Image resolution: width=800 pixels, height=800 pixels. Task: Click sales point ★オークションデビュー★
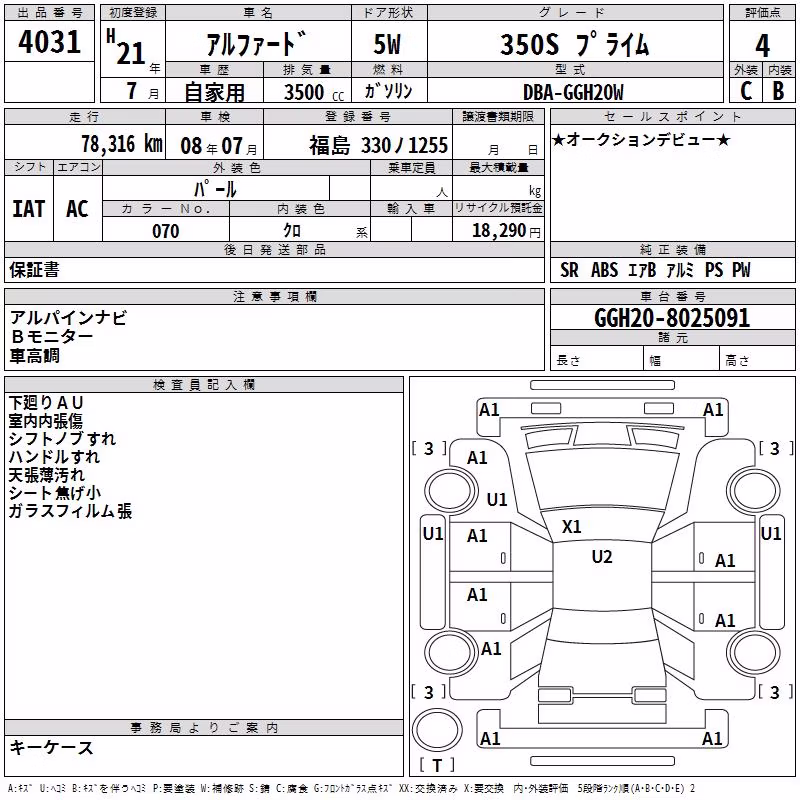pos(641,139)
